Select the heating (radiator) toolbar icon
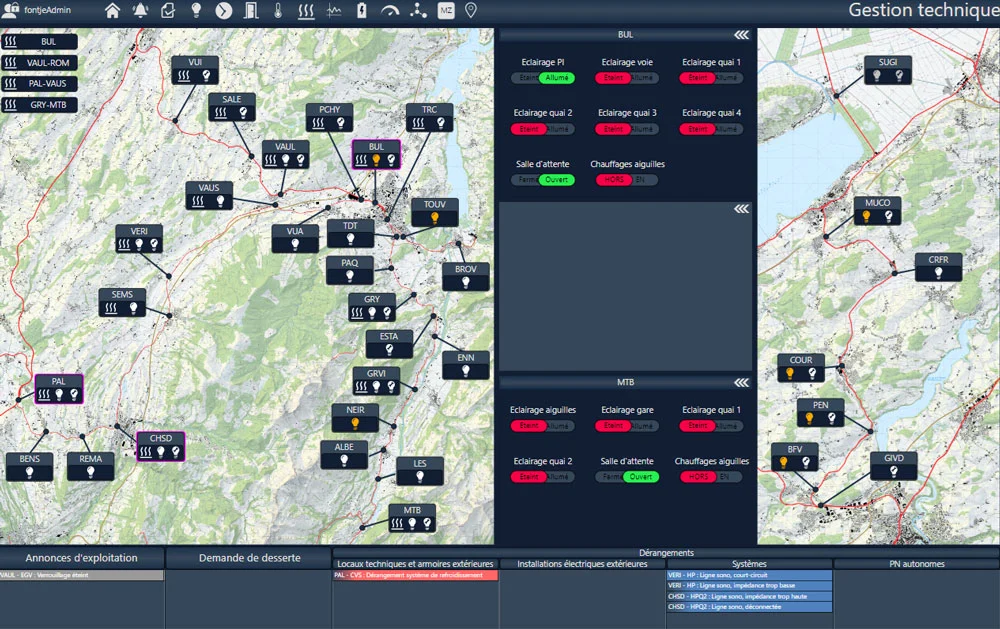Screen dimensions: 1000x629 [x=304, y=11]
